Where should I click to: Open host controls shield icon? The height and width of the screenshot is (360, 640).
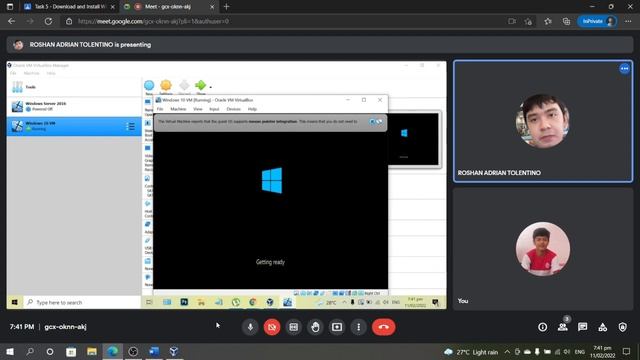622,327
